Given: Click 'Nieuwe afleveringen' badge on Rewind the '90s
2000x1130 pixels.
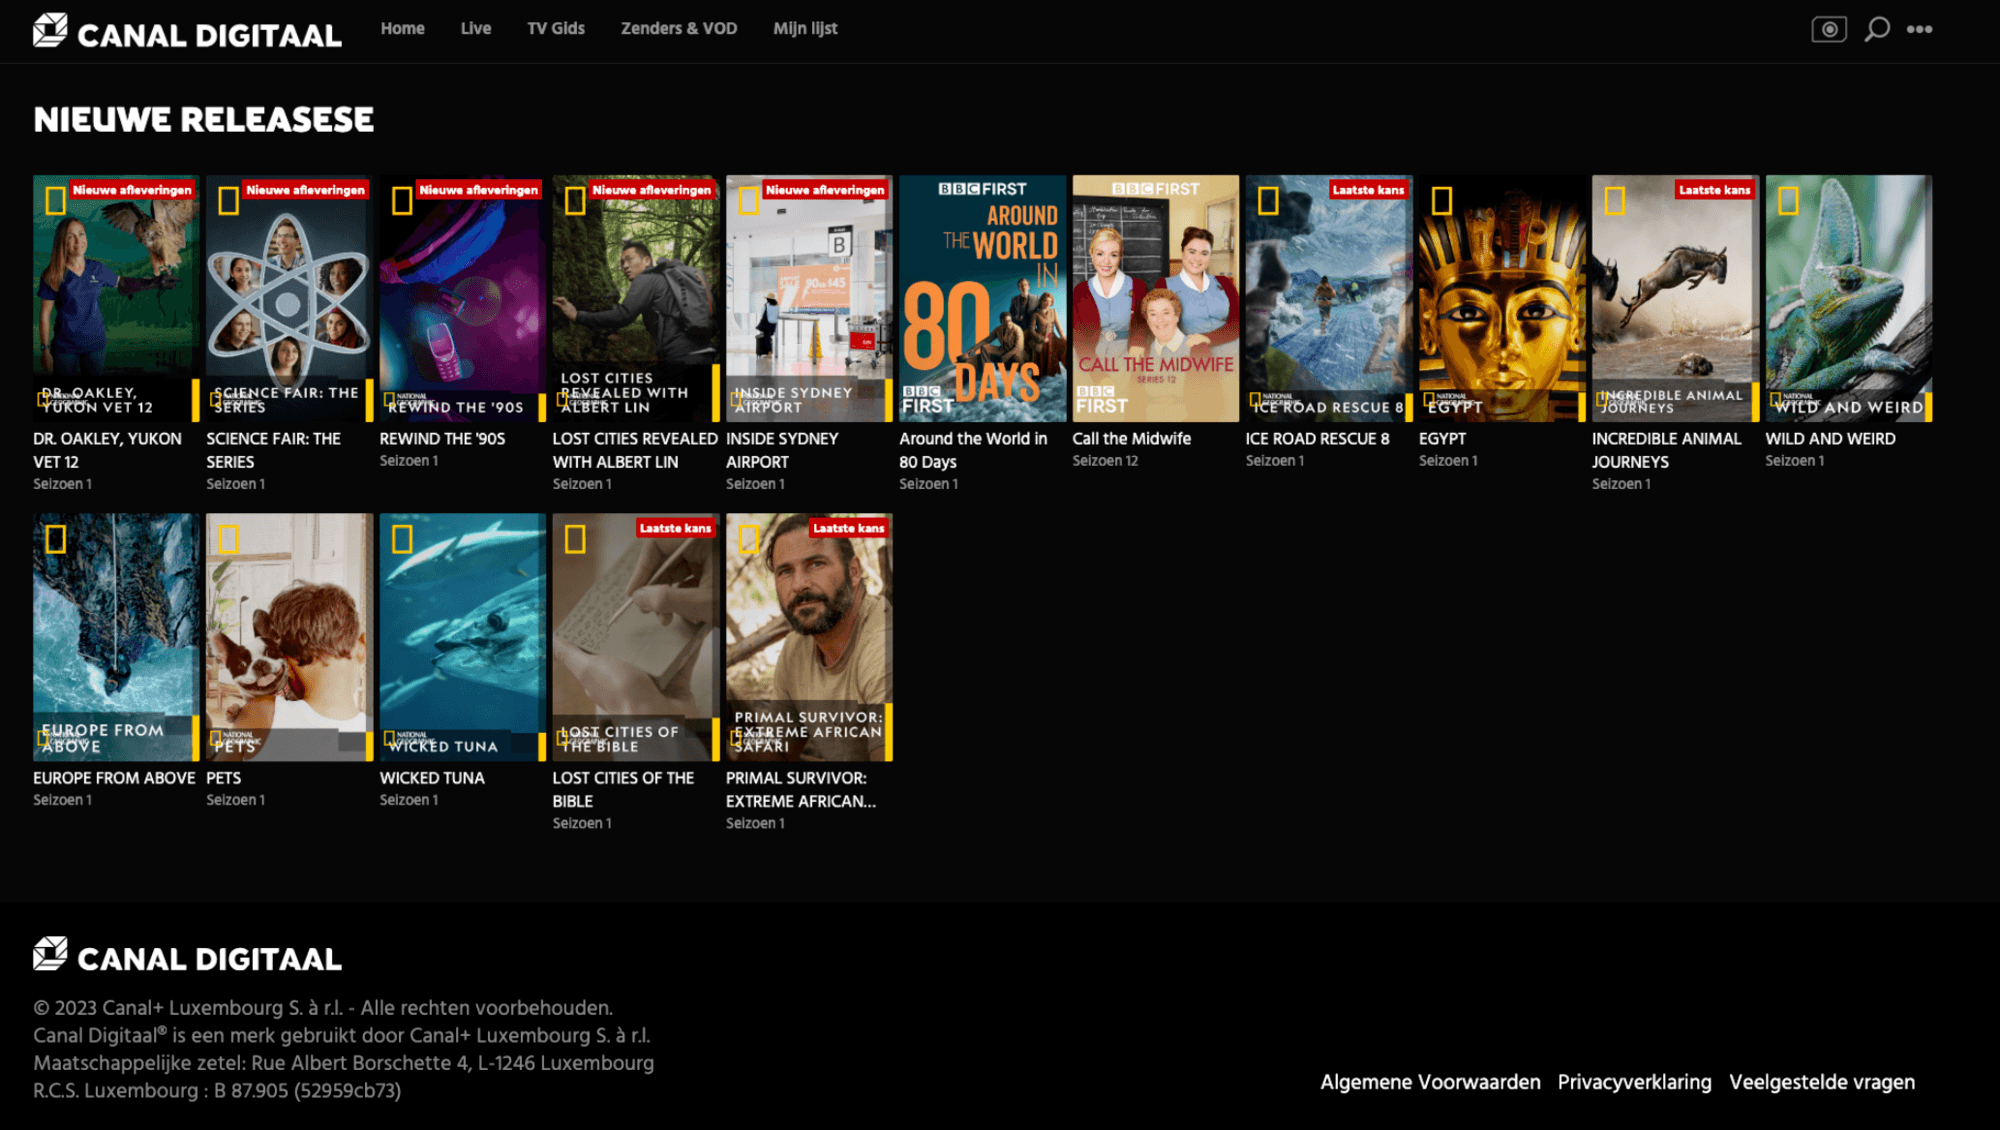Looking at the screenshot, I should [479, 189].
